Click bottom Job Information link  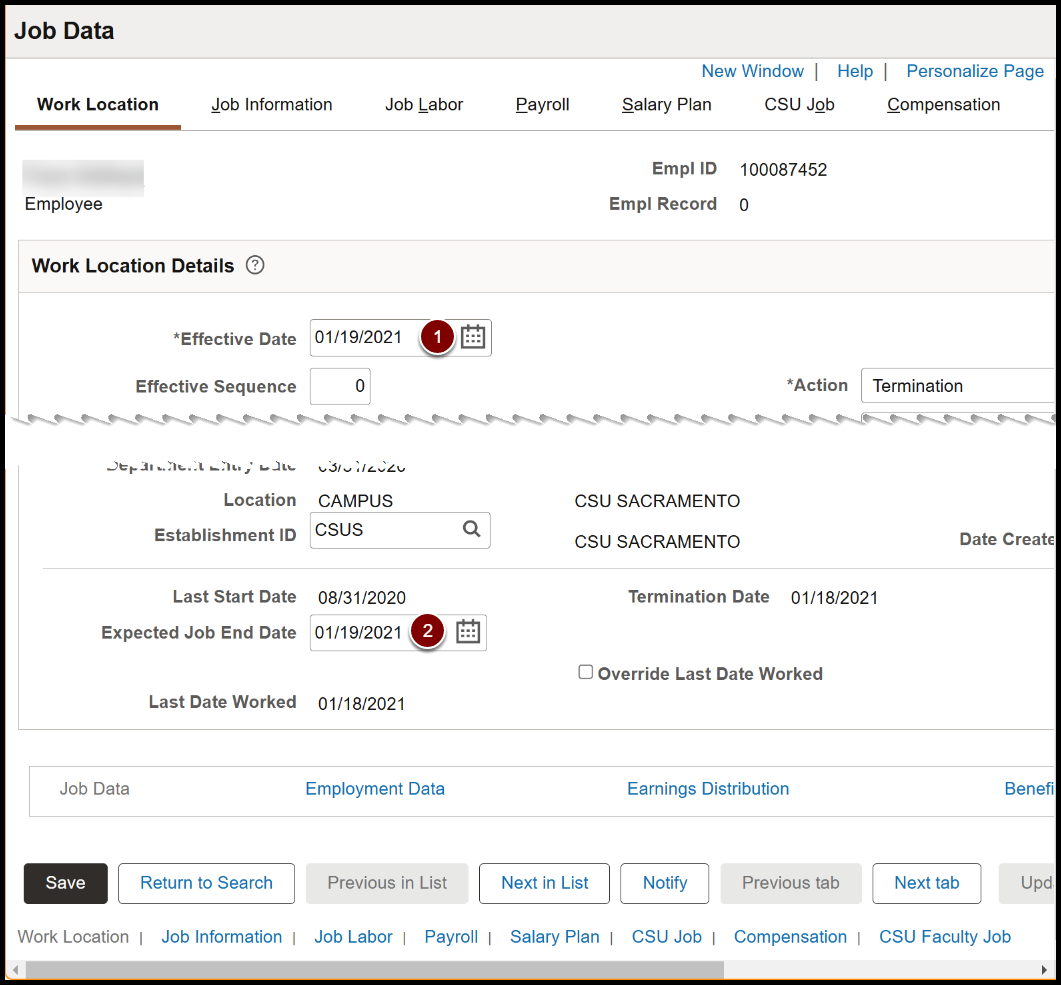coord(221,937)
